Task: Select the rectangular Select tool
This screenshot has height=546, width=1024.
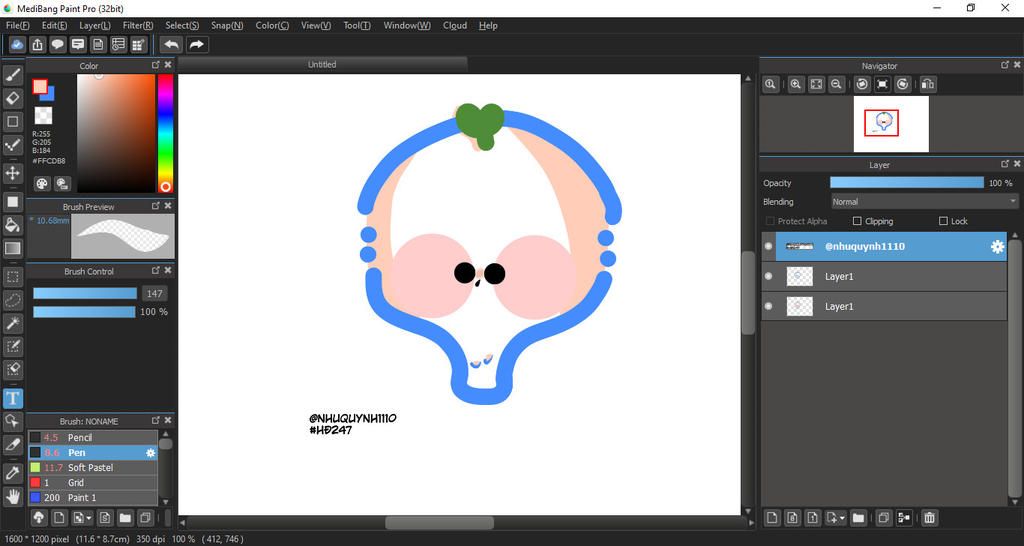Action: (12, 276)
